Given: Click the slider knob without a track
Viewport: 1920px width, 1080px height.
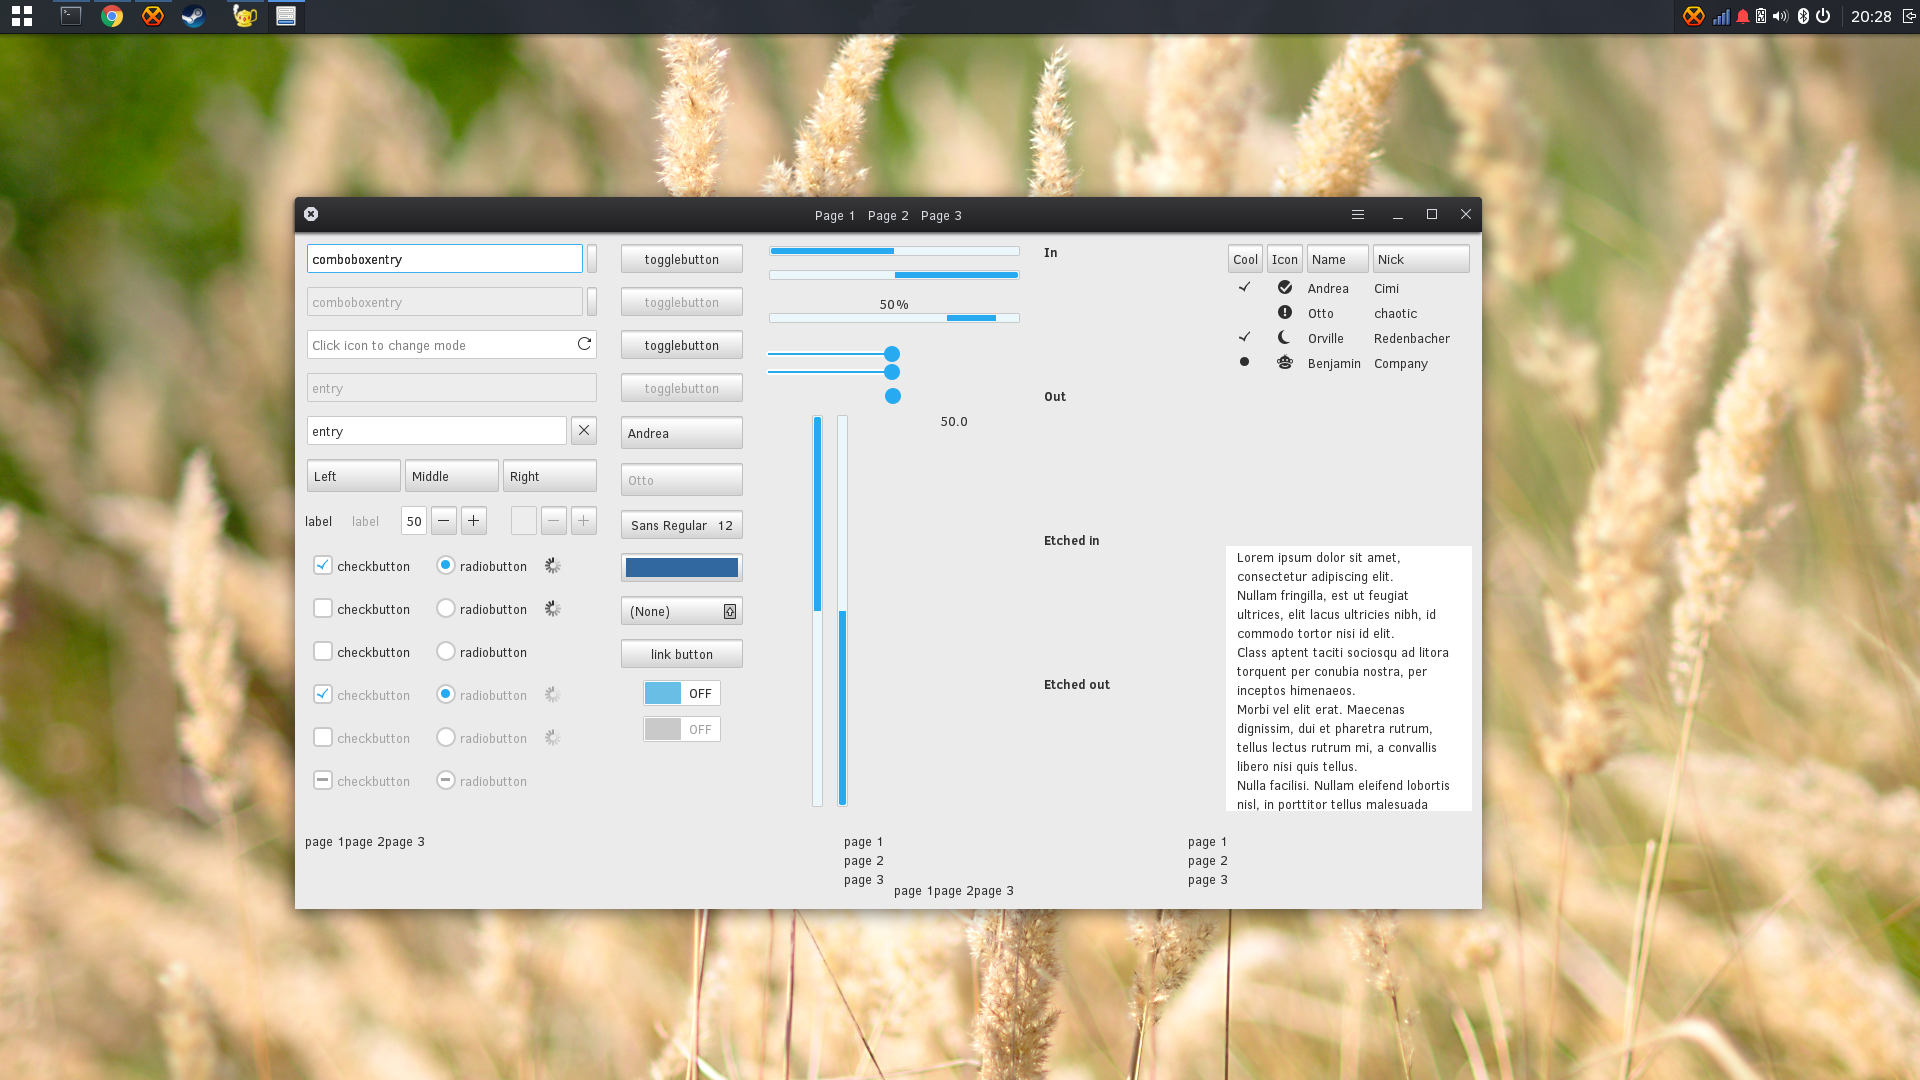Looking at the screenshot, I should click(x=893, y=396).
